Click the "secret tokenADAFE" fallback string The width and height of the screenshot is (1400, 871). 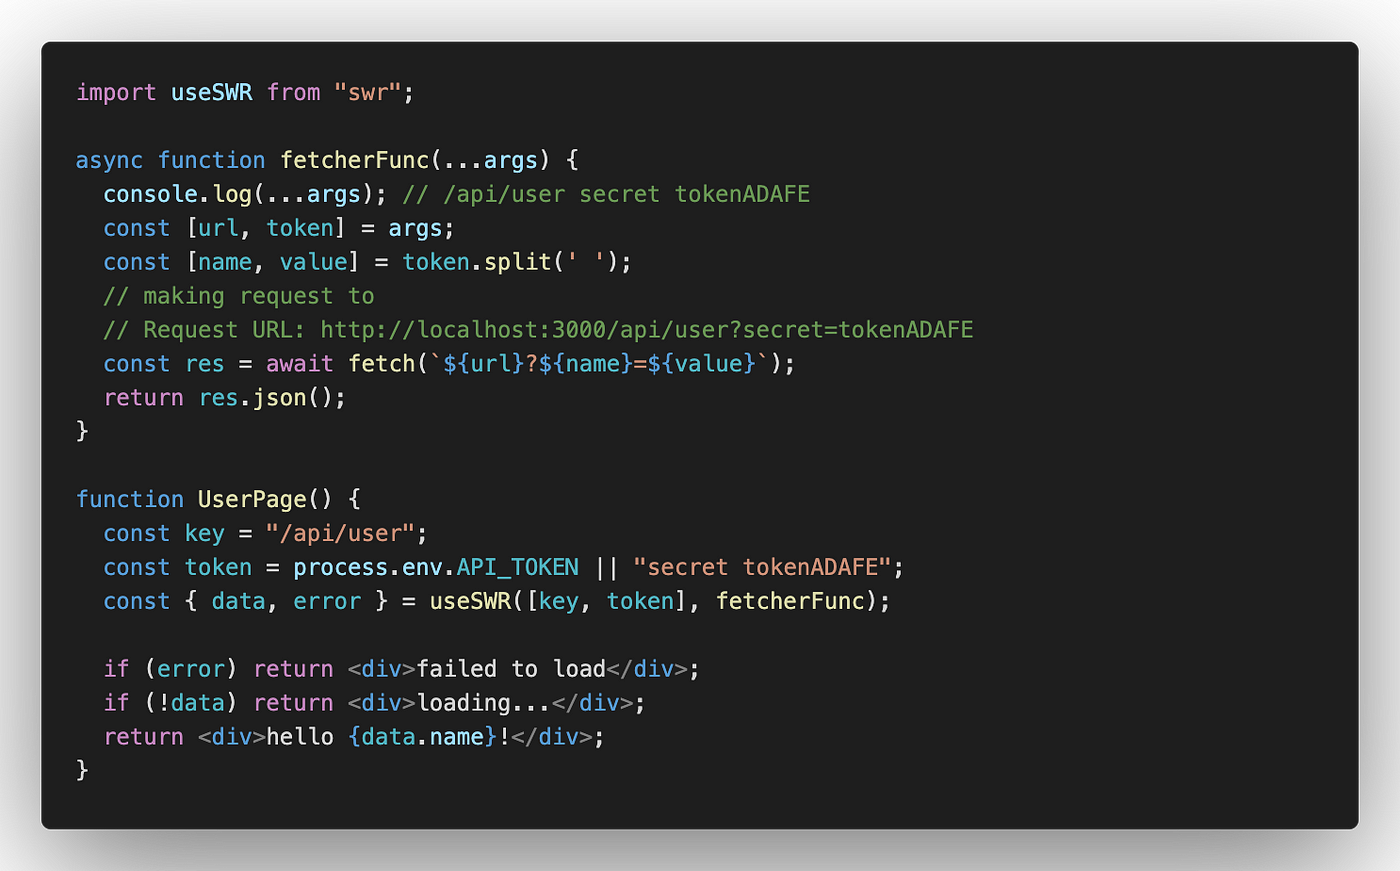(762, 567)
